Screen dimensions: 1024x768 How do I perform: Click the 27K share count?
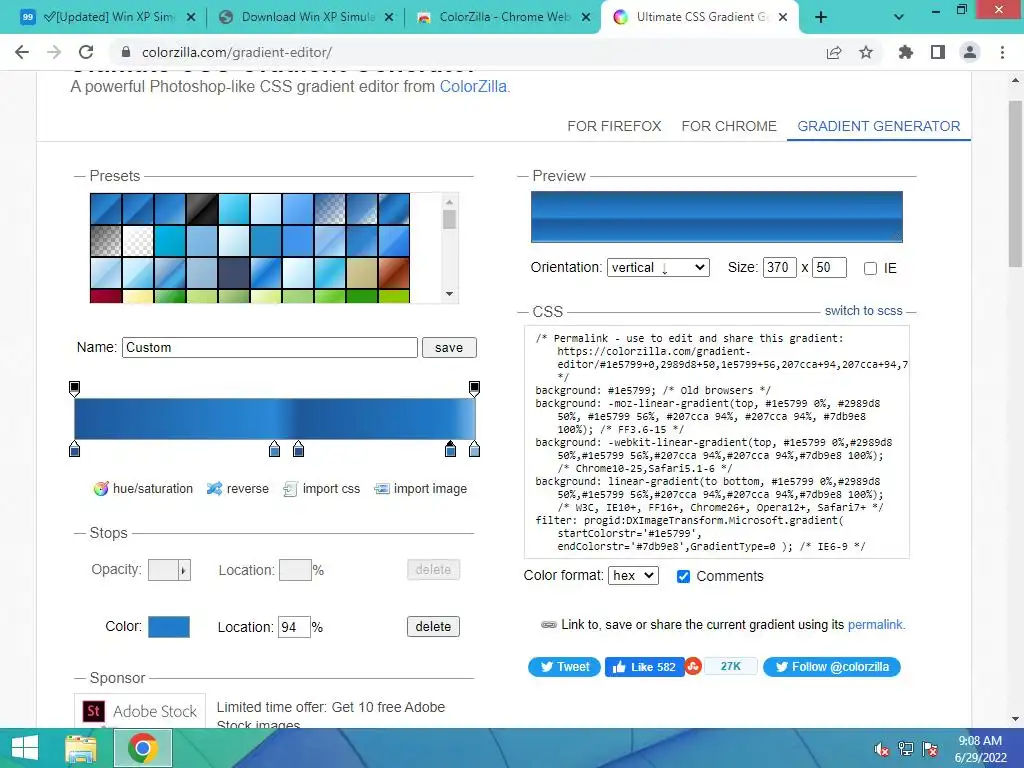731,667
